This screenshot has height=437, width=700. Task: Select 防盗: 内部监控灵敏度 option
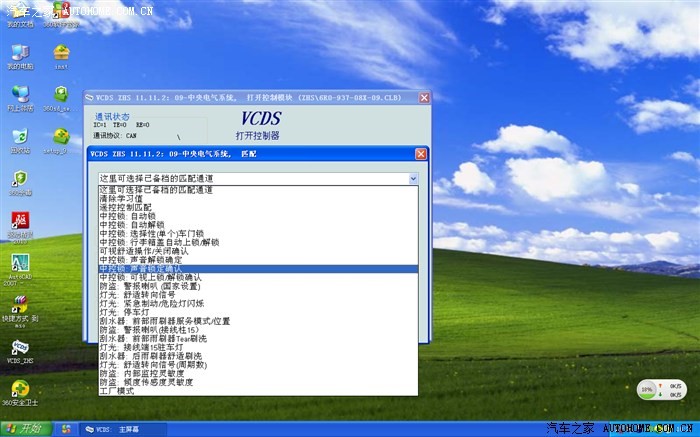tap(258, 373)
